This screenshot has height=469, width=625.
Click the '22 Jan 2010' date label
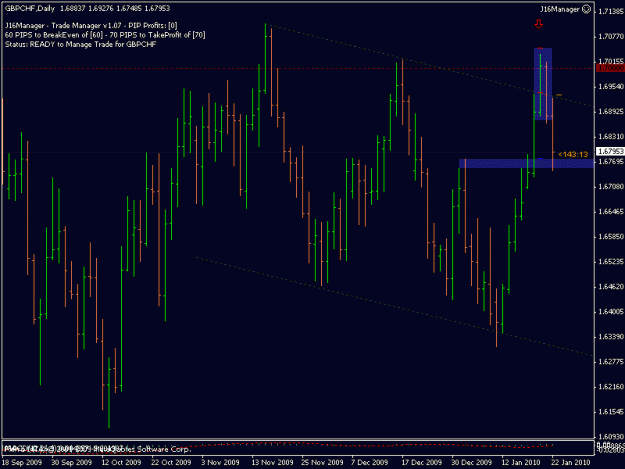(571, 462)
